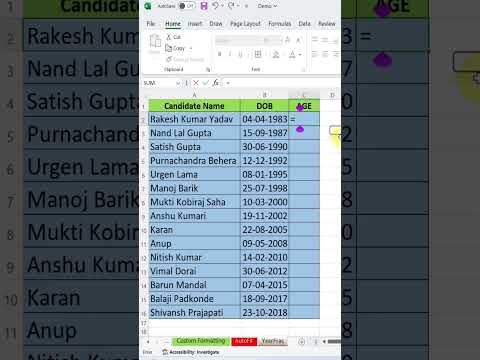Toggle Underline formatting
This screenshot has width=480, height=360.
click(239, 54)
